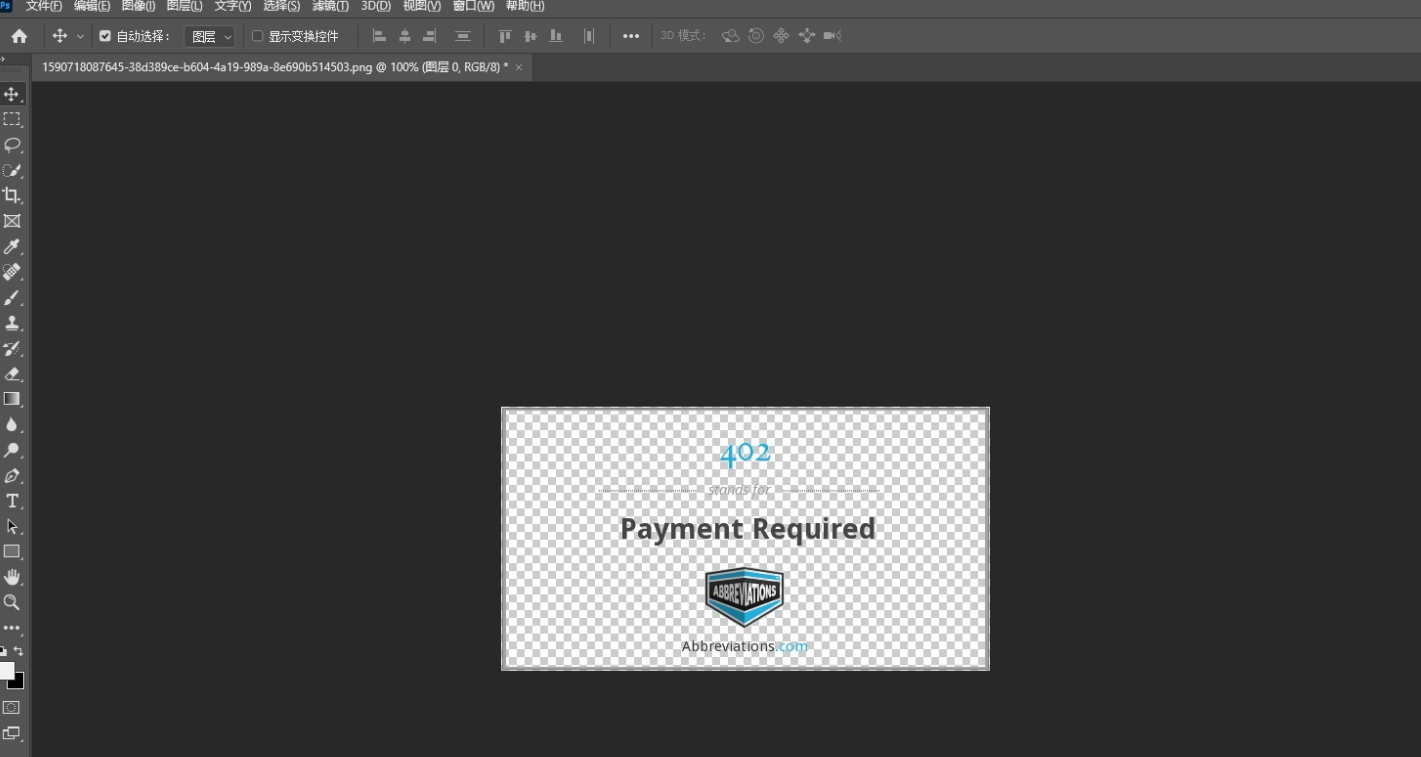Viewport: 1421px width, 757px height.
Task: Click the 3D orbit camera icon
Action: tap(731, 36)
